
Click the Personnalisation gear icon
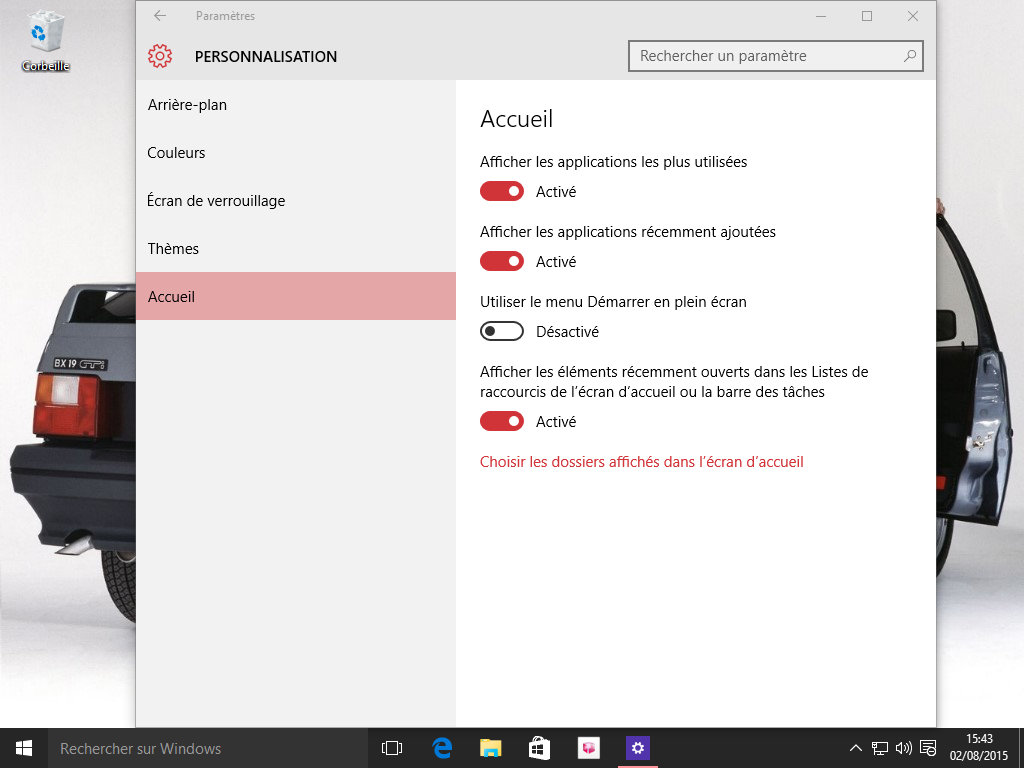click(x=159, y=56)
